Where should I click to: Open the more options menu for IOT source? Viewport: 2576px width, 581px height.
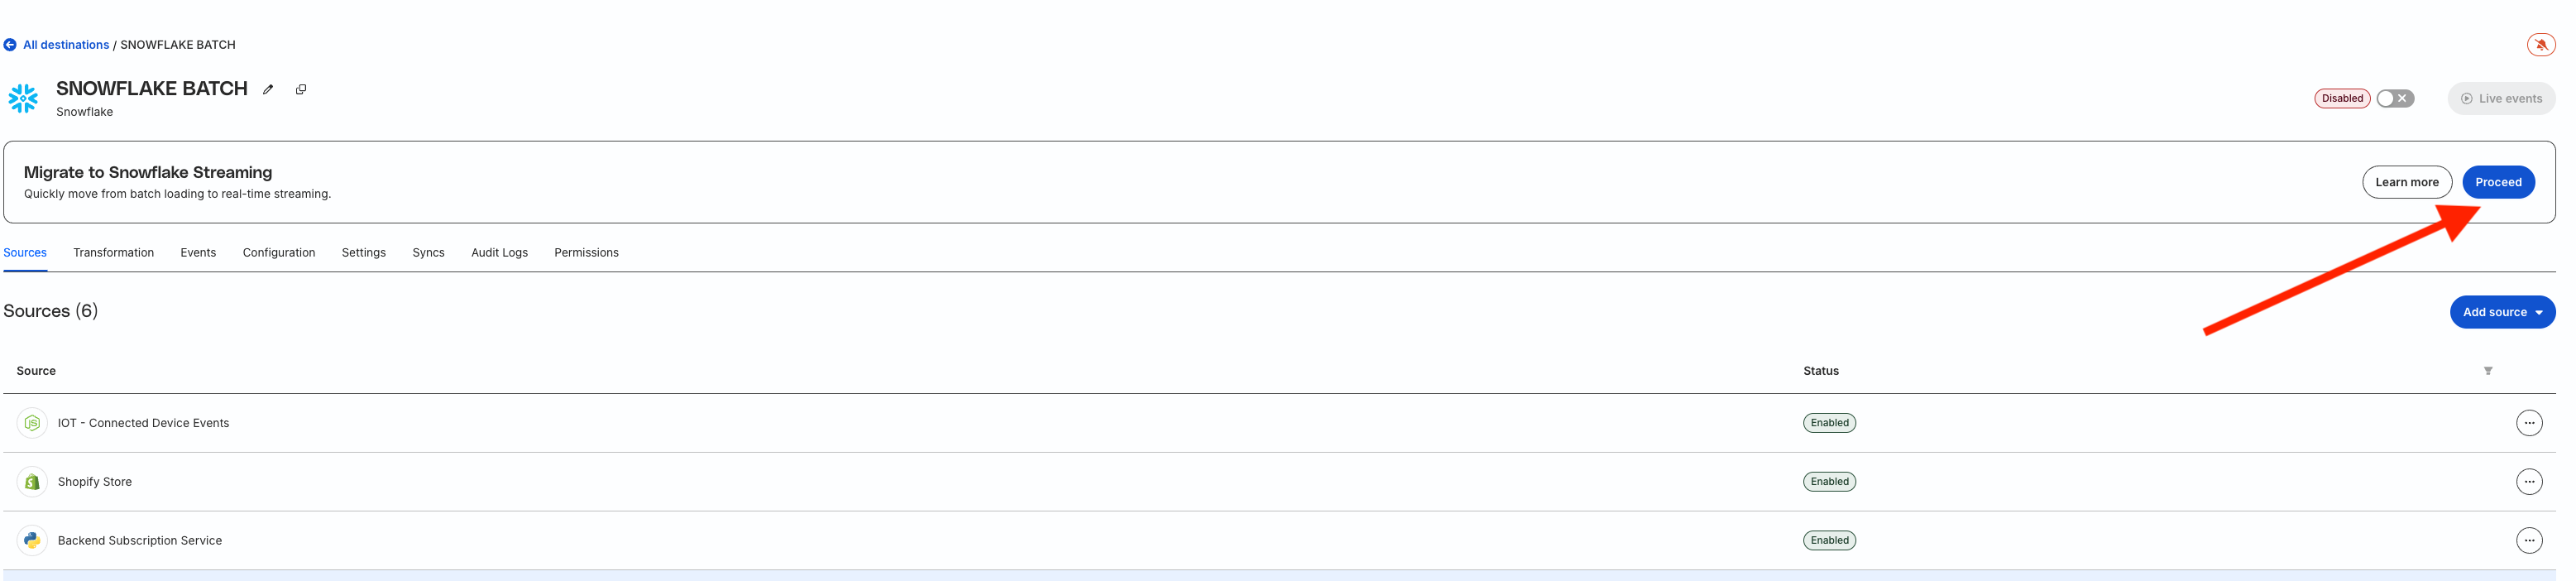coord(2529,423)
